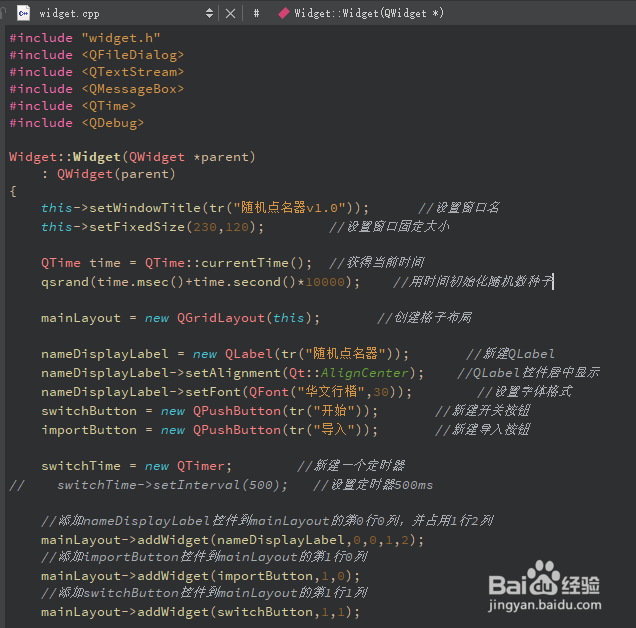Click the line #include <QDebug>
This screenshot has width=636, height=628.
[77, 123]
